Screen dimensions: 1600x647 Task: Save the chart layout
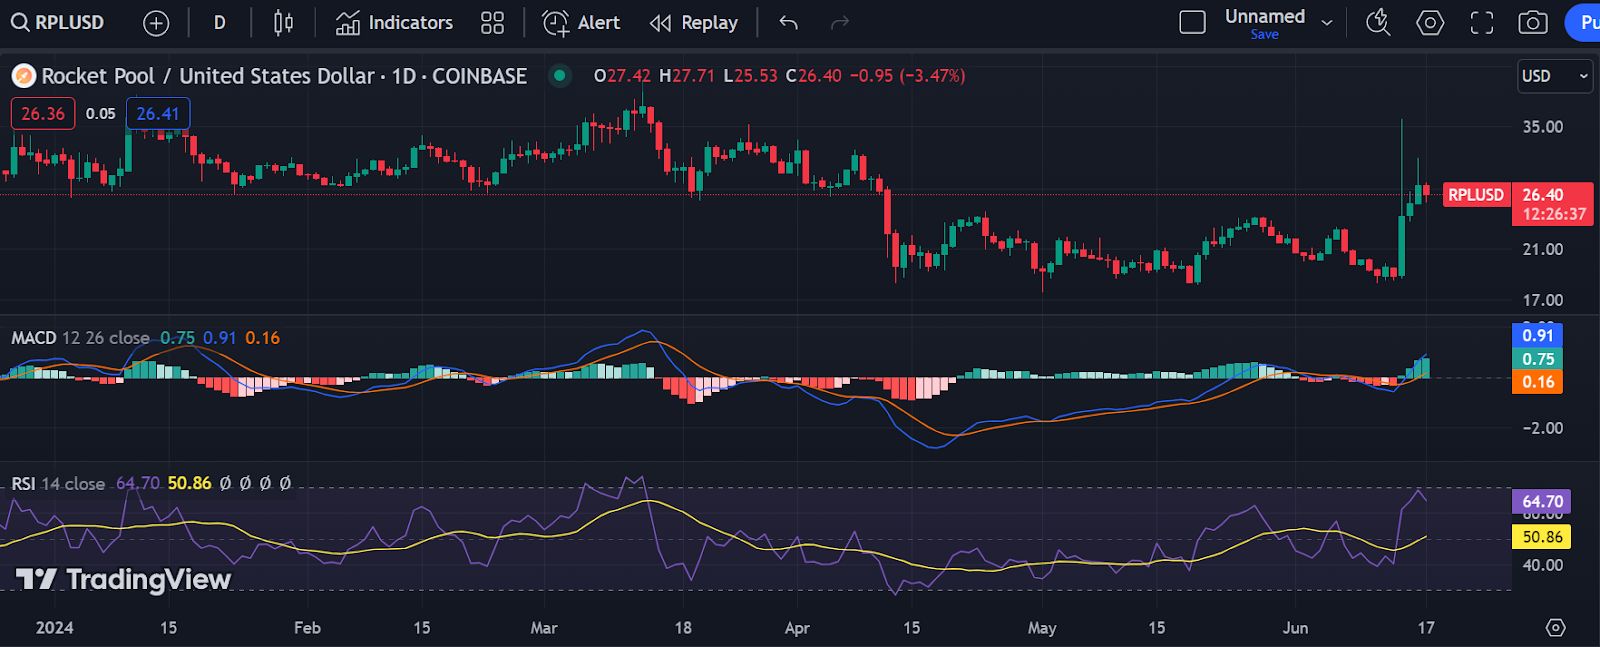(1264, 34)
